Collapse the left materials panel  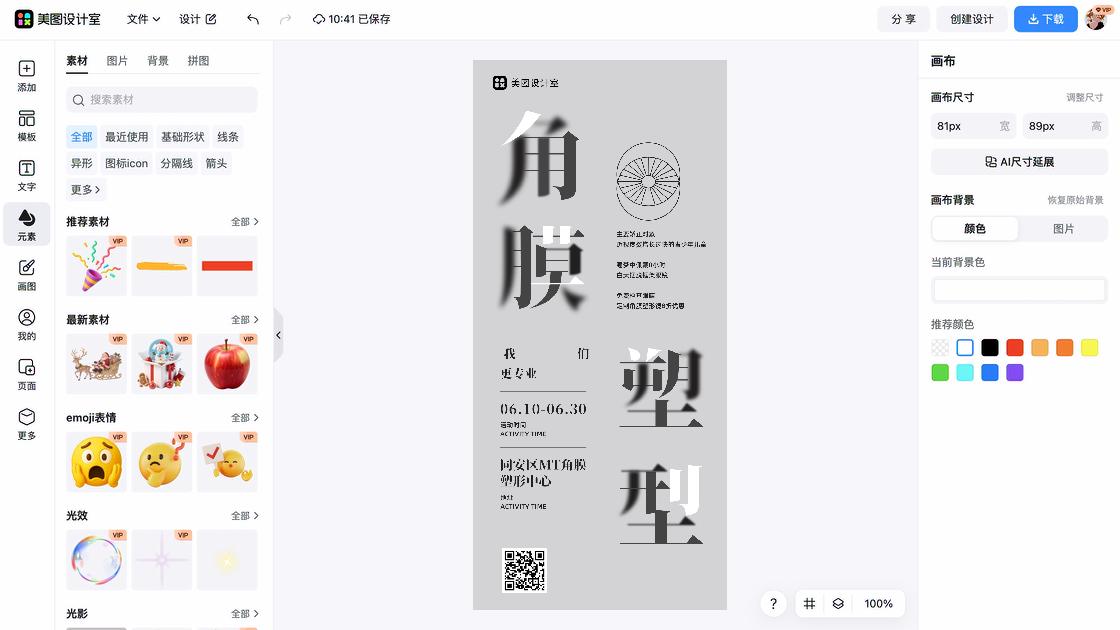pyautogui.click(x=279, y=335)
